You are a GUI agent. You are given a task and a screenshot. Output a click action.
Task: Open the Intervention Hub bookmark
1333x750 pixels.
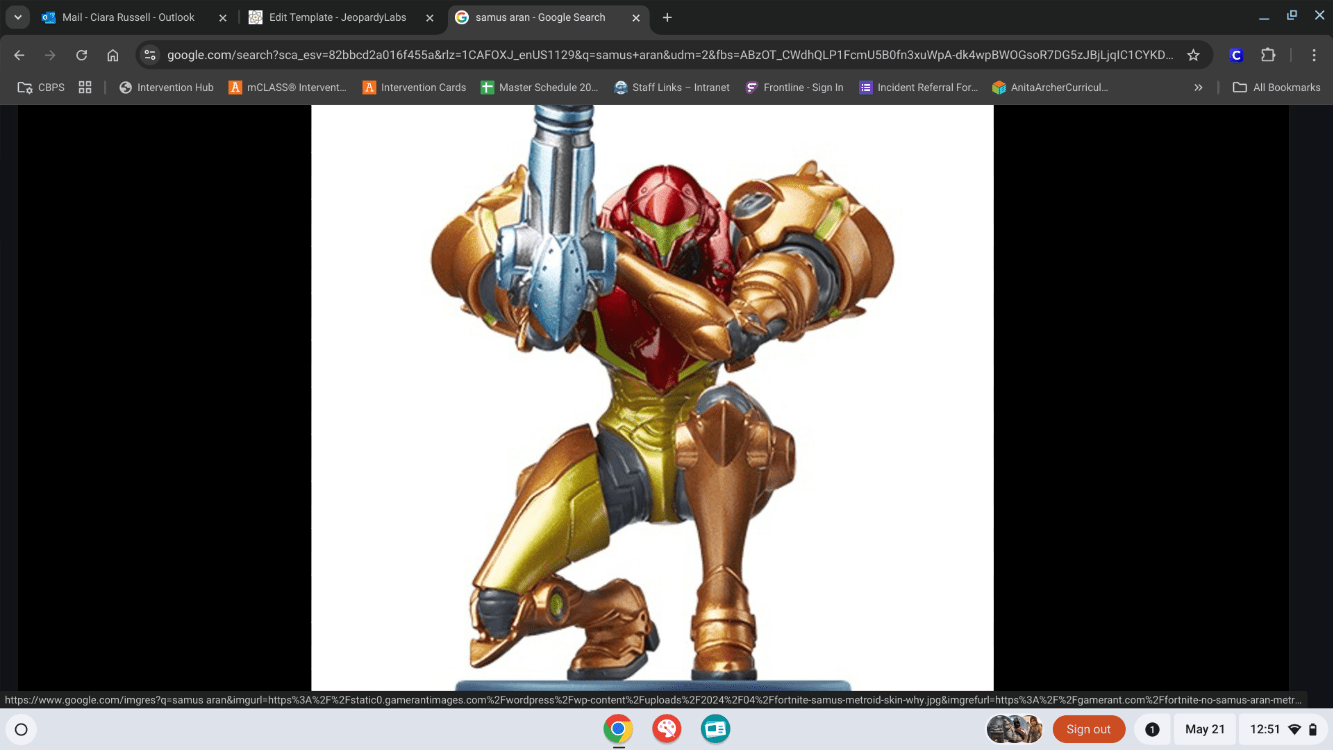pos(166,87)
